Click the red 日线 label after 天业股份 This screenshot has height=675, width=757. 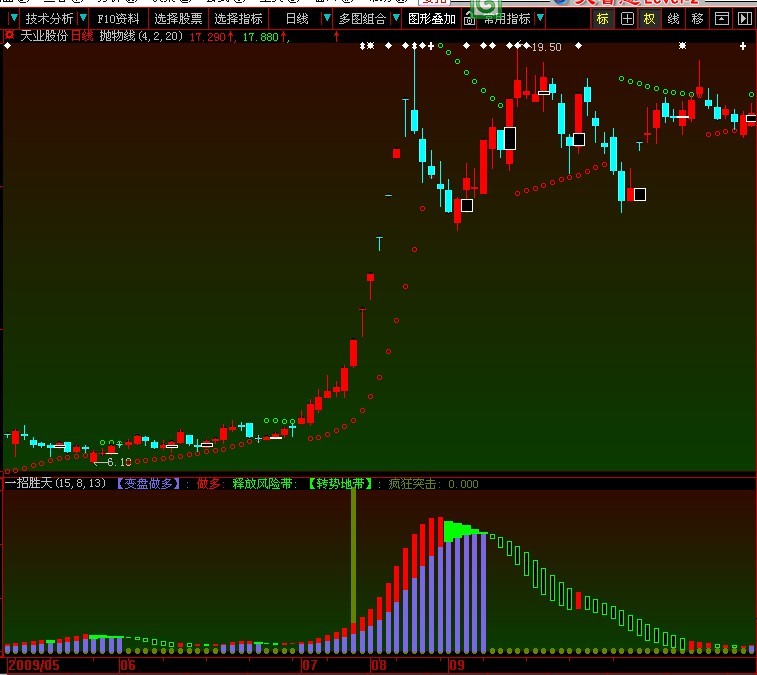82,36
